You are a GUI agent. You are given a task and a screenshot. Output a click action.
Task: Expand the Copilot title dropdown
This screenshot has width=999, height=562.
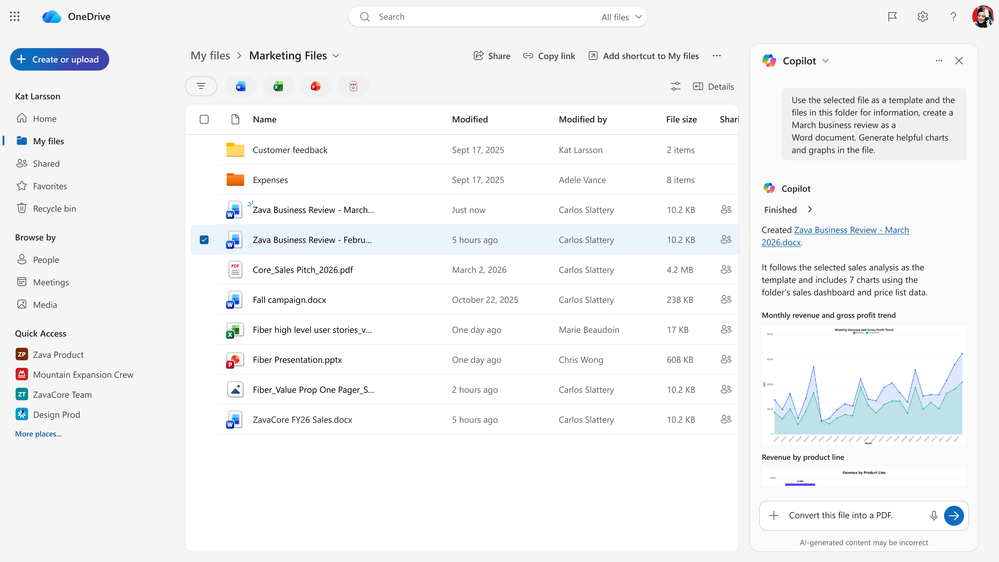[x=826, y=61]
